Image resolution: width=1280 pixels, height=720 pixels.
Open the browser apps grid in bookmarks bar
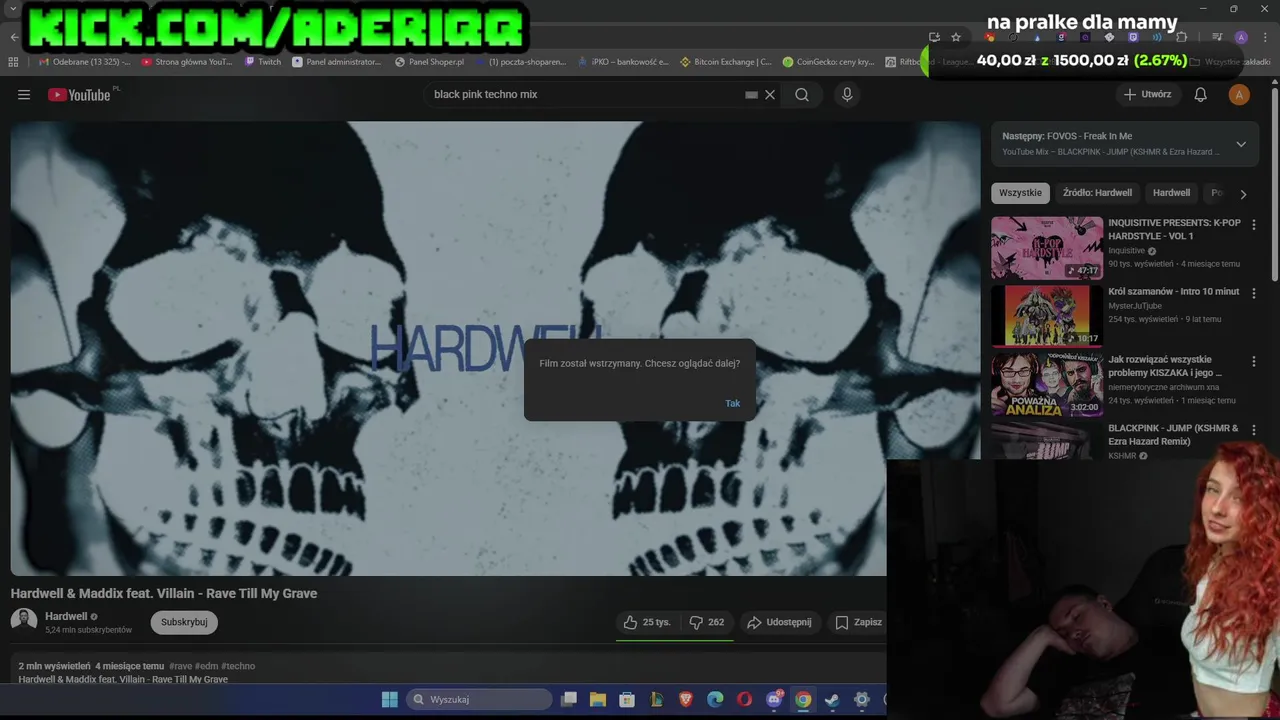(13, 62)
